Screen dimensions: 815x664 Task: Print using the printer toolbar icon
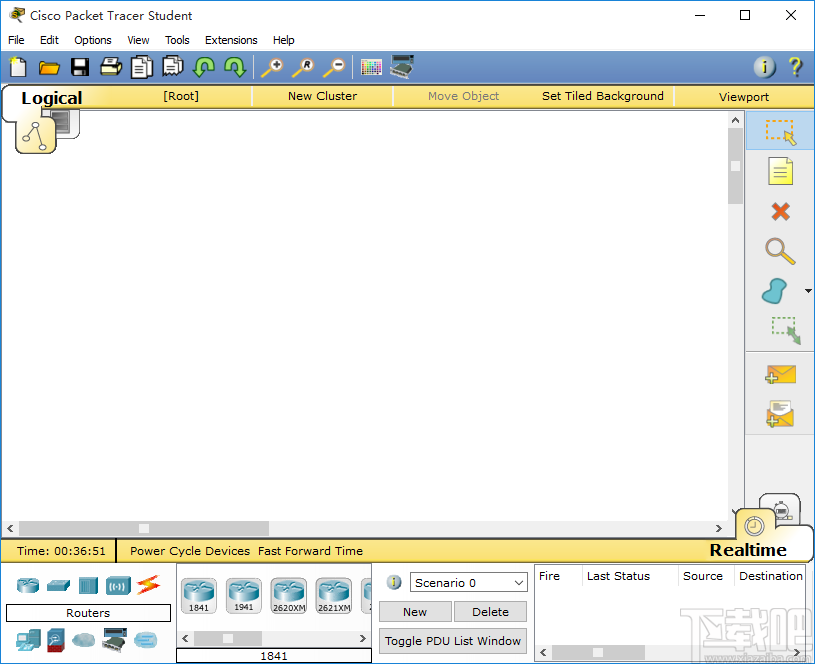click(x=111, y=67)
